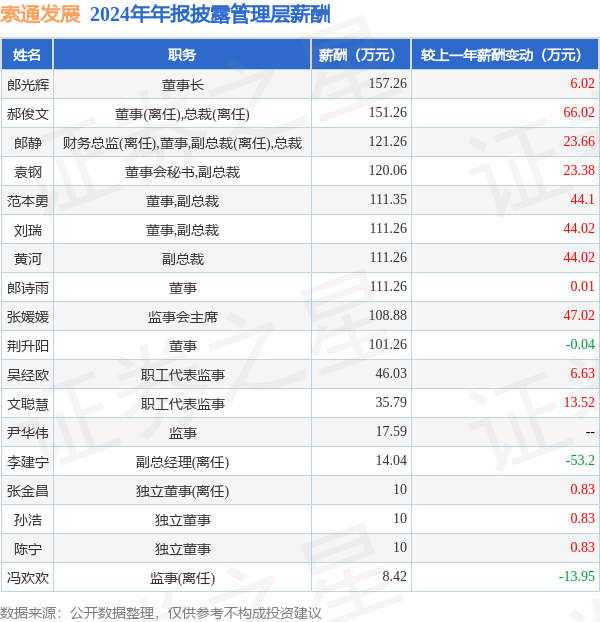600x622 pixels.
Task: Click the 薪酬（万元）column header
Action: pos(361,55)
